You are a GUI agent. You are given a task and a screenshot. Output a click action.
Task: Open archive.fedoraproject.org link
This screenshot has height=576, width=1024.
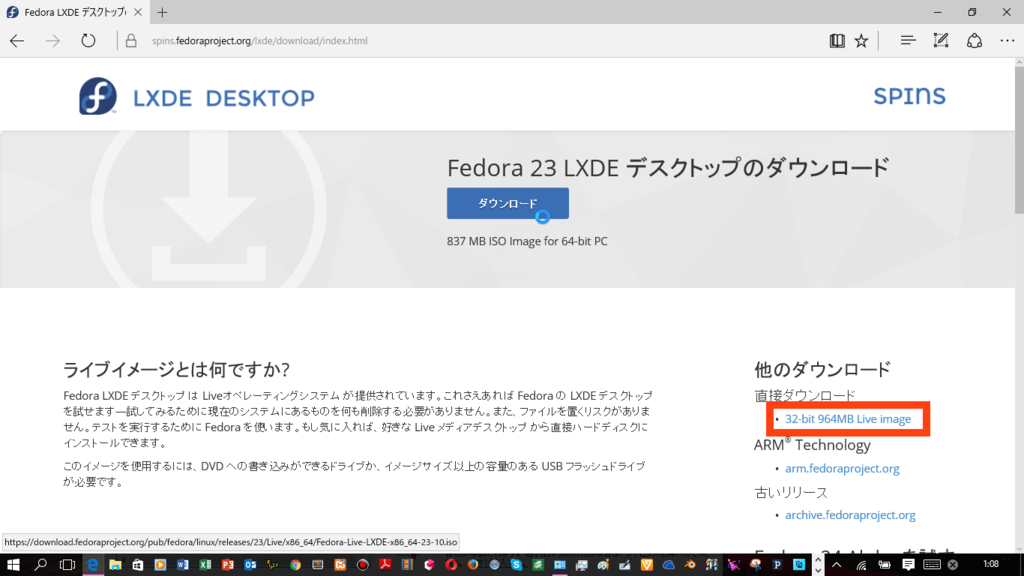click(x=850, y=515)
